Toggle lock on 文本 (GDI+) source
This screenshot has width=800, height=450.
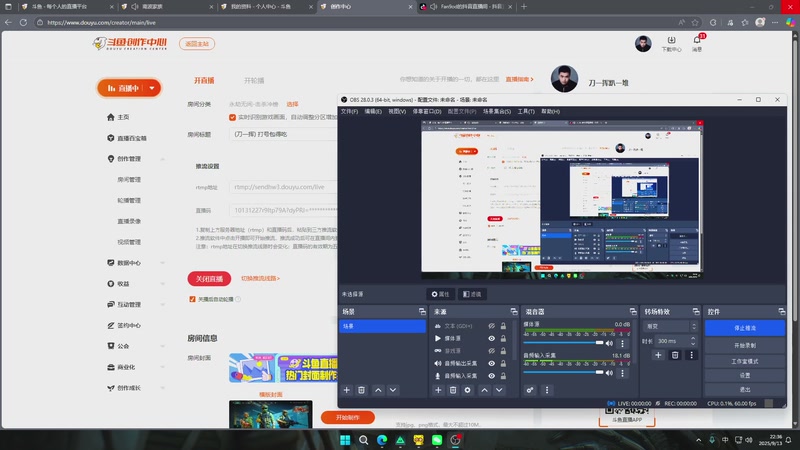503,326
